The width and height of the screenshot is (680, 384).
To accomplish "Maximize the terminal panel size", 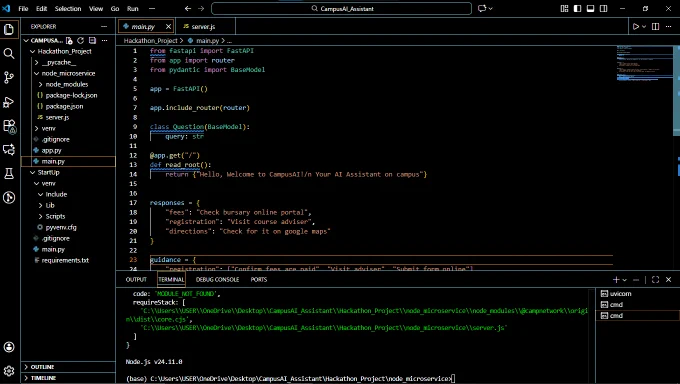I will (x=655, y=280).
